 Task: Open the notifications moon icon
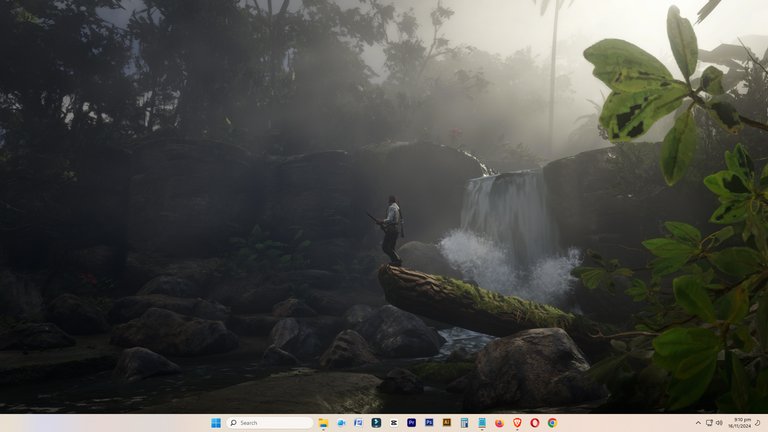tap(758, 423)
